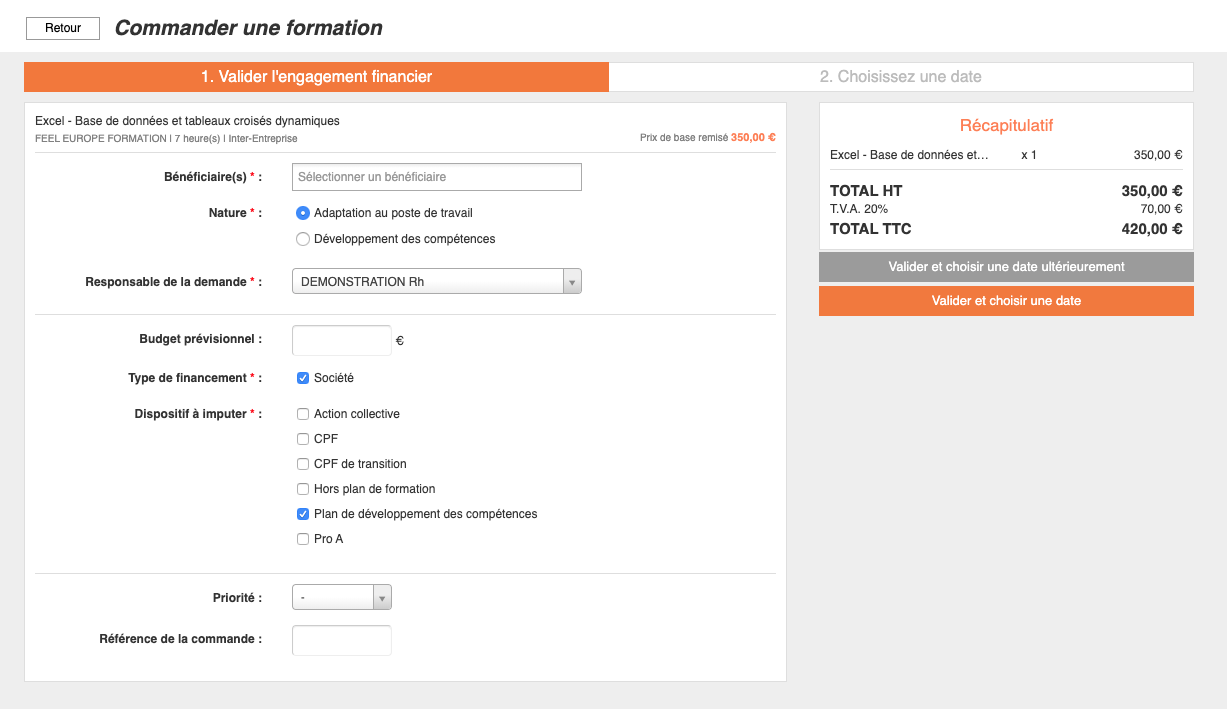Viewport: 1227px width, 709px height.
Task: Check 'Hors plan de formation' option
Action: (x=303, y=489)
